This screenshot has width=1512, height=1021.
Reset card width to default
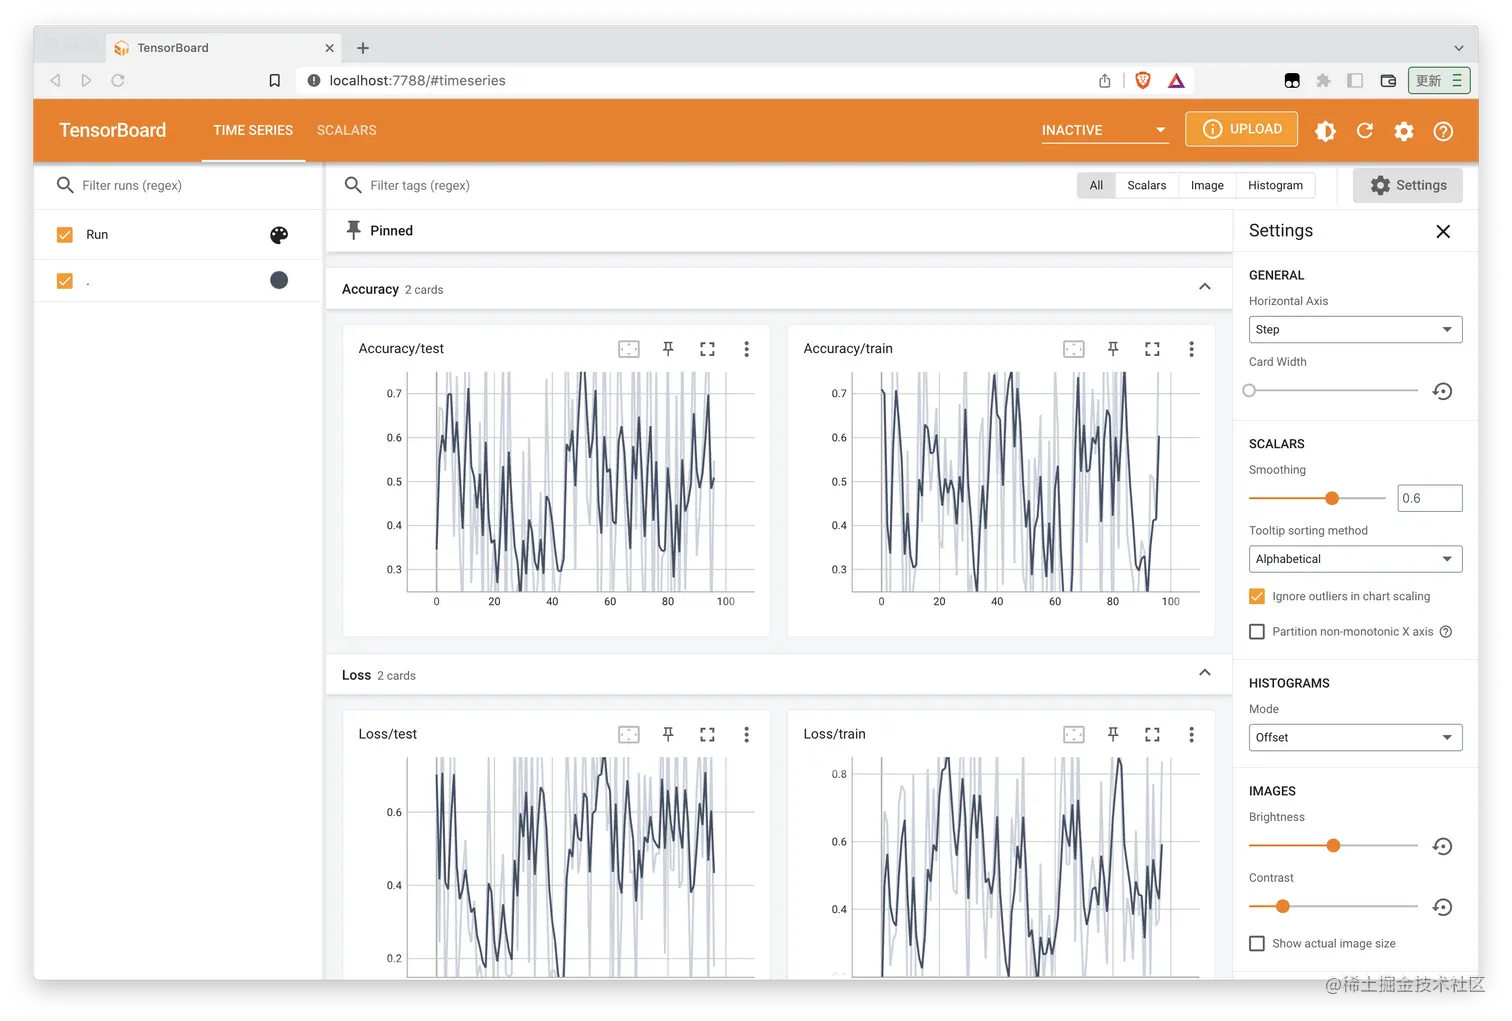1442,391
